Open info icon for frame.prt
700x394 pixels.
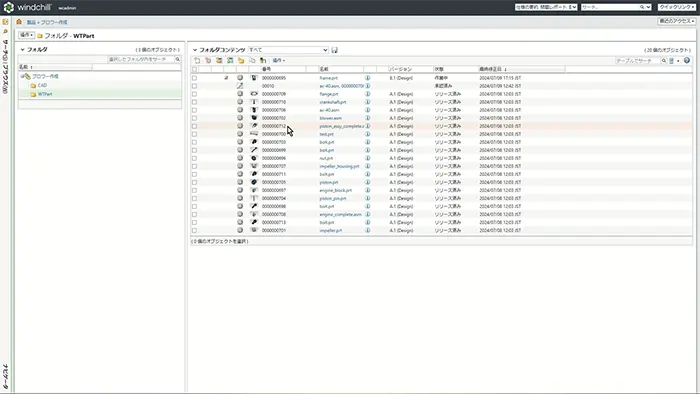tap(367, 78)
